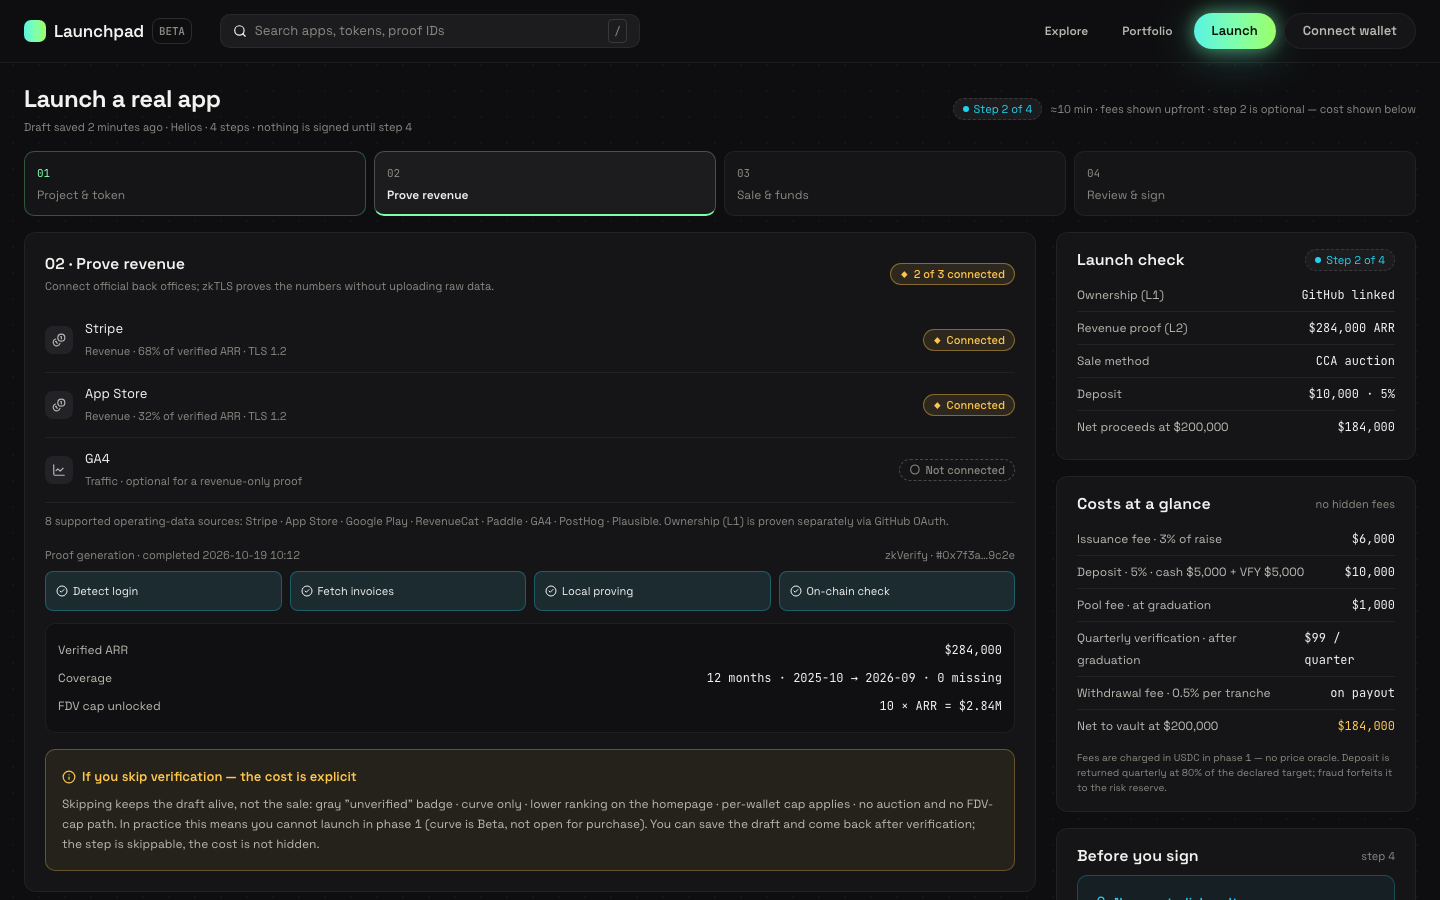Click FDV cap value 10 × ARR = $2.84M
Viewport: 1440px width, 900px height.
click(x=941, y=706)
